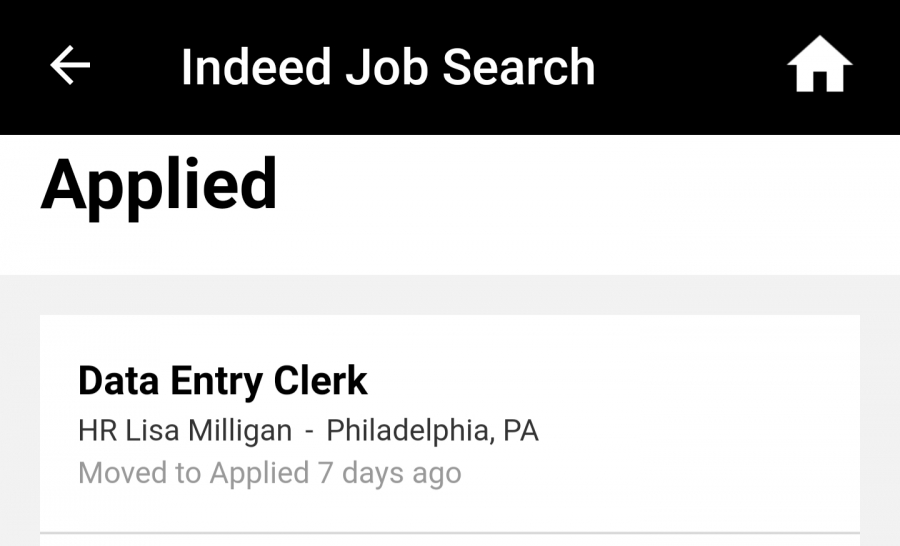Tap the back arrow icon
The height and width of the screenshot is (546, 900).
tap(70, 65)
